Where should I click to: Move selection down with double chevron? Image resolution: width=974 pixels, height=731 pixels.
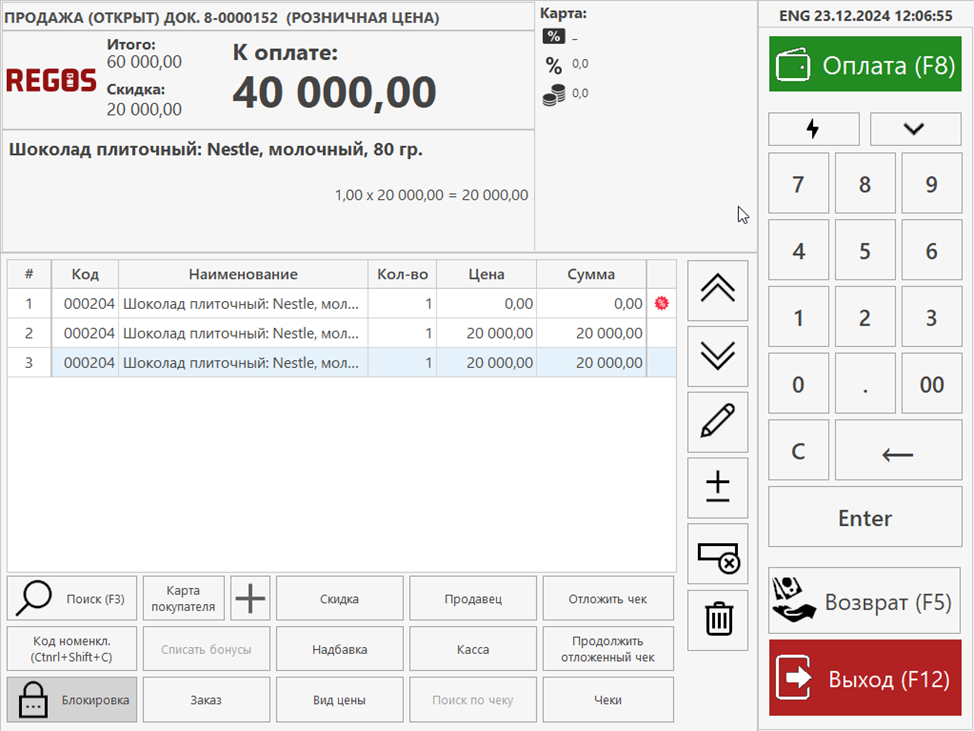coord(718,356)
